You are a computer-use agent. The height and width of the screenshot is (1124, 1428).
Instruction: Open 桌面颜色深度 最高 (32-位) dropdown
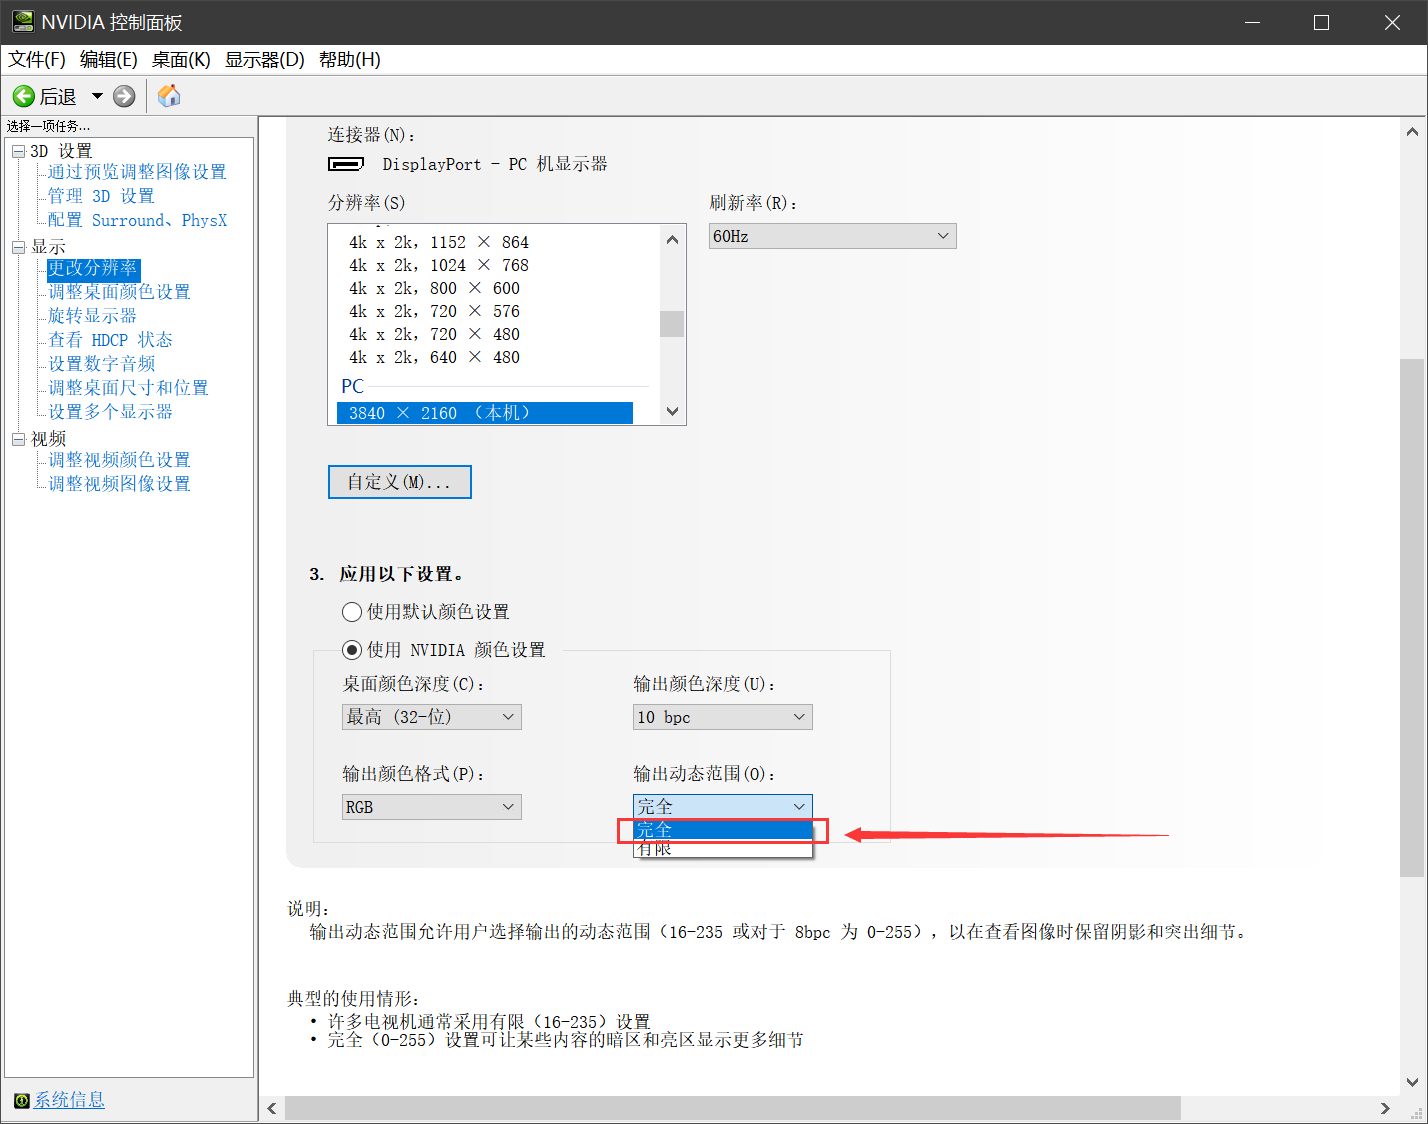coord(432,717)
